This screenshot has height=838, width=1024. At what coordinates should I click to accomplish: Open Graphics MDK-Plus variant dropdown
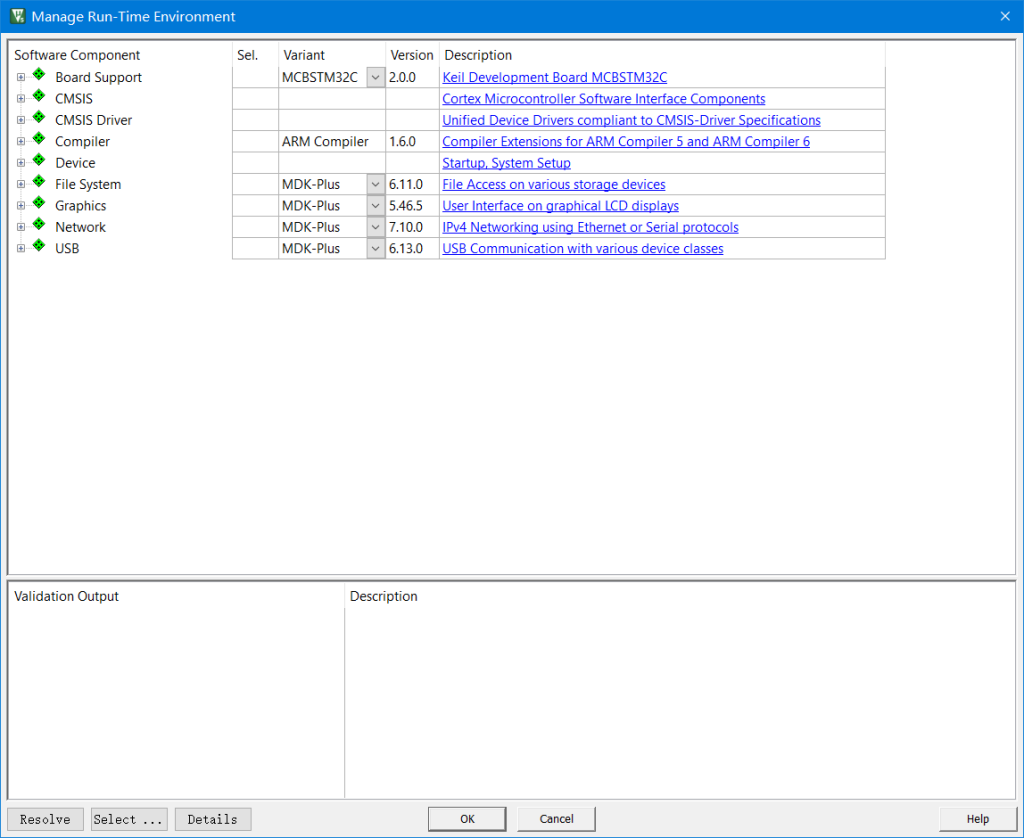click(376, 206)
